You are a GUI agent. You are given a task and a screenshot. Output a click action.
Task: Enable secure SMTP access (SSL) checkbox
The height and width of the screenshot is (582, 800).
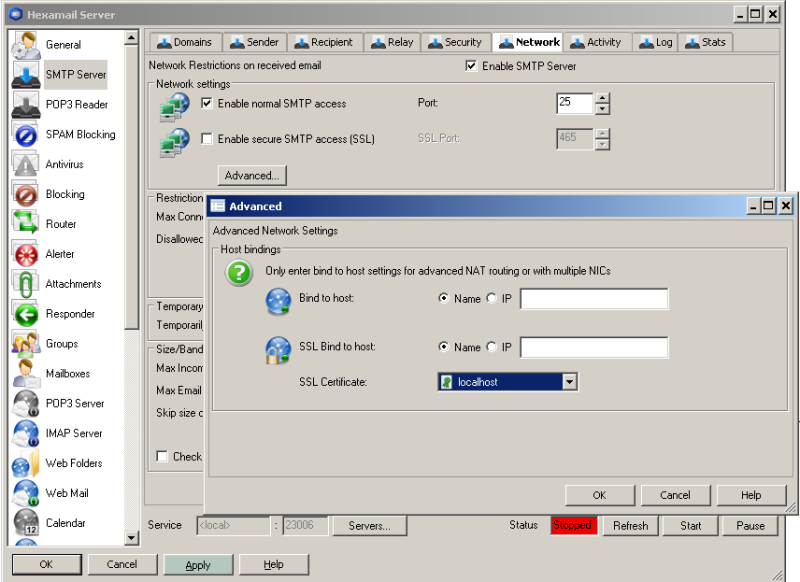pyautogui.click(x=207, y=139)
